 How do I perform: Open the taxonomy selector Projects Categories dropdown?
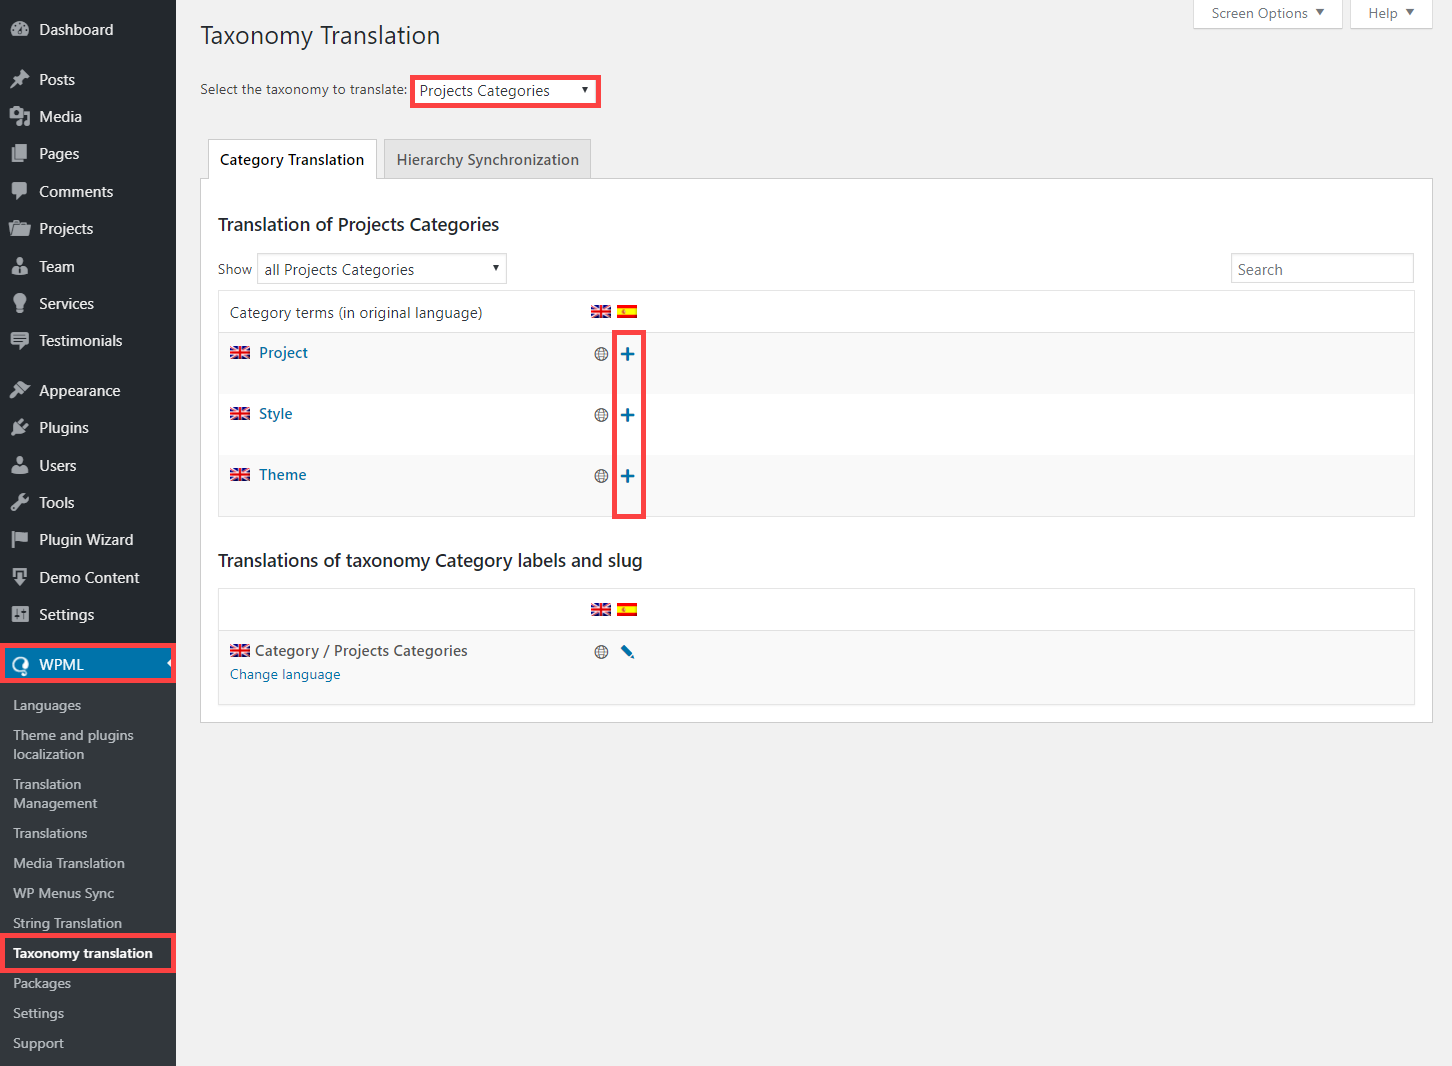[505, 91]
